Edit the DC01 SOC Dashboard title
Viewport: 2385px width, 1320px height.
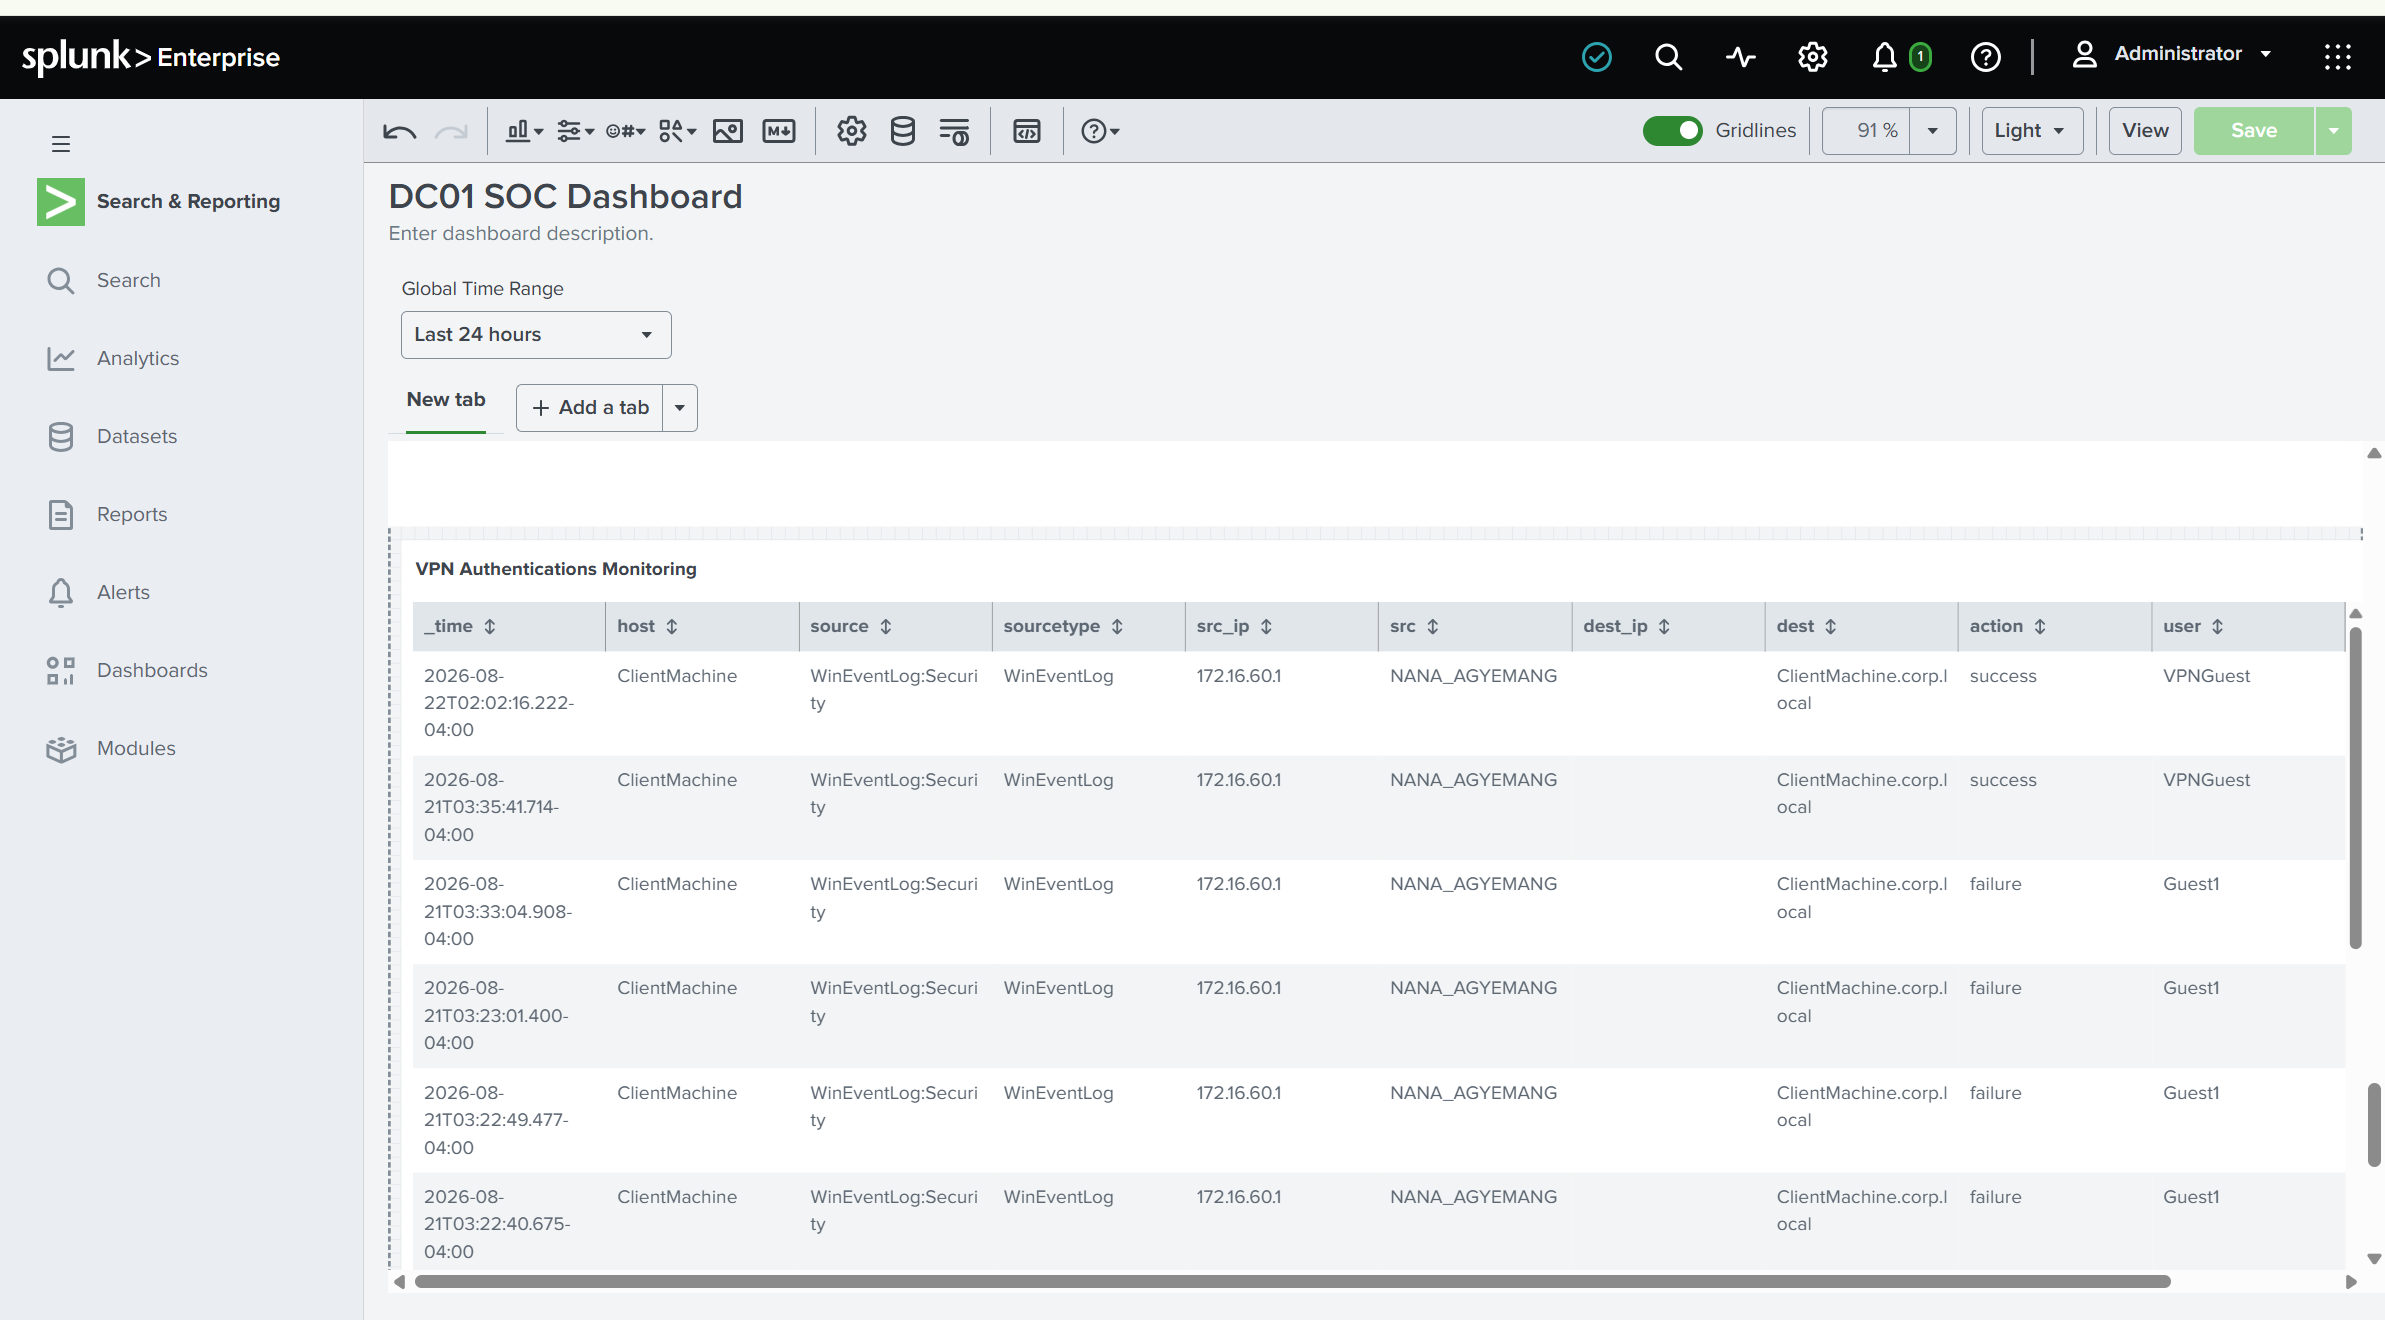click(x=565, y=197)
